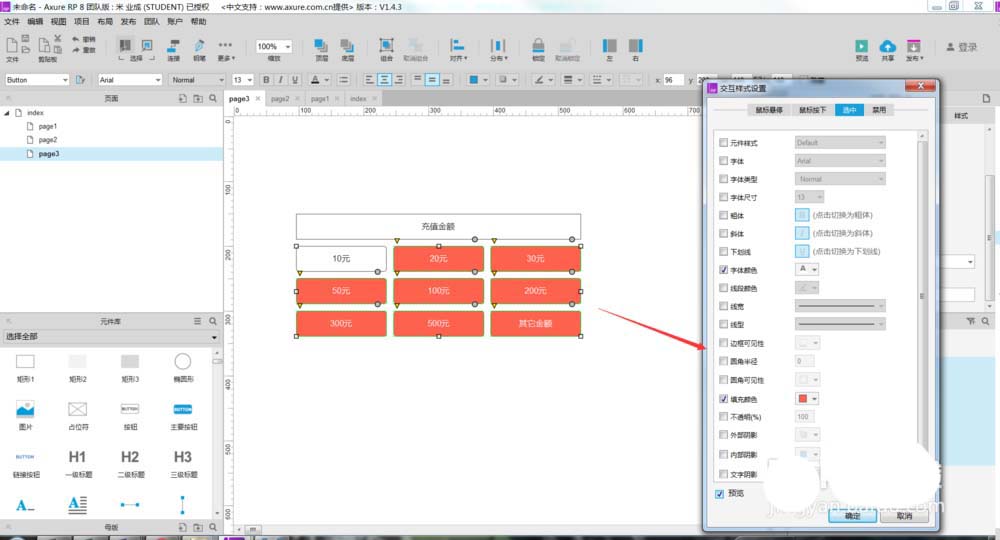Open the 选择全部 library dropdown
The image size is (1000, 540).
point(112,336)
